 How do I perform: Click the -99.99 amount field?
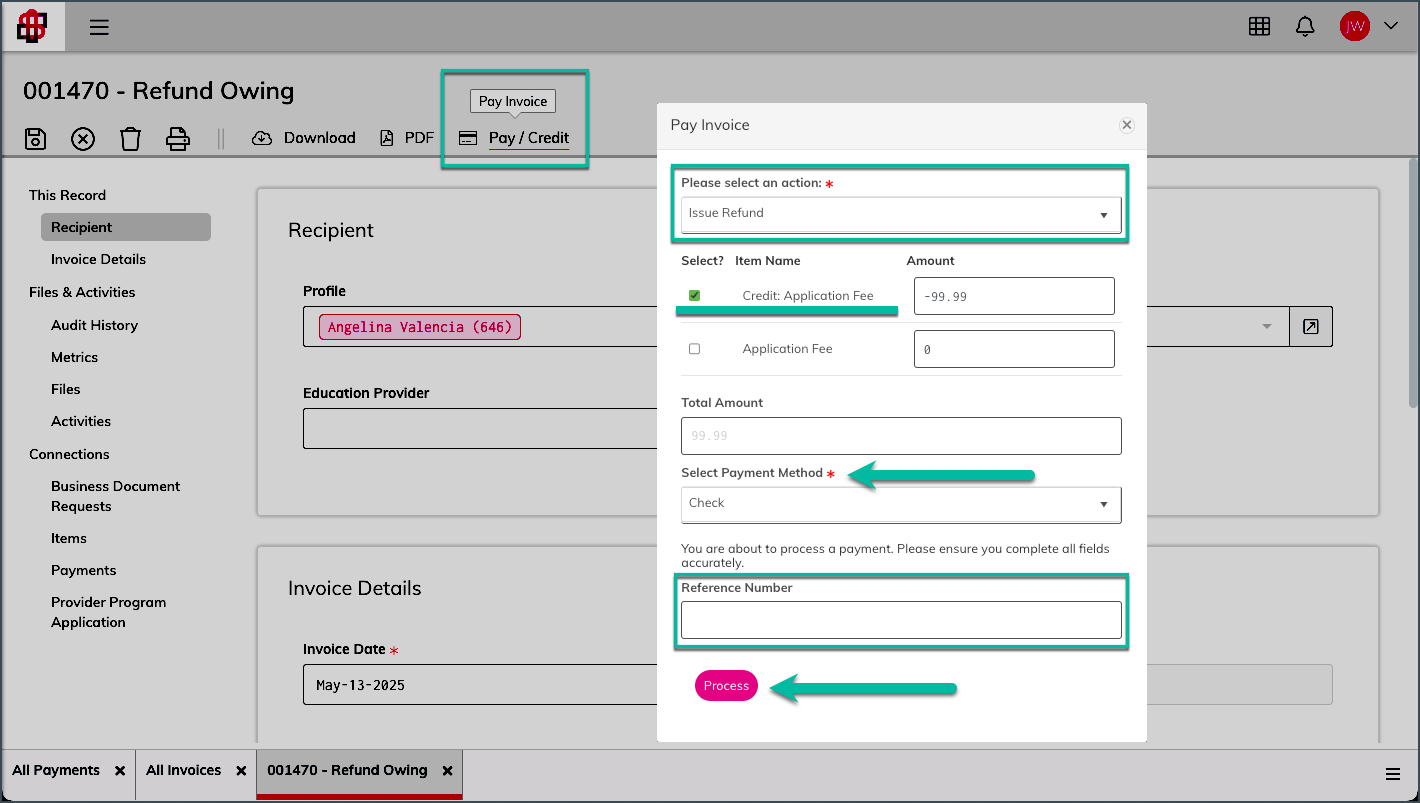(1014, 296)
